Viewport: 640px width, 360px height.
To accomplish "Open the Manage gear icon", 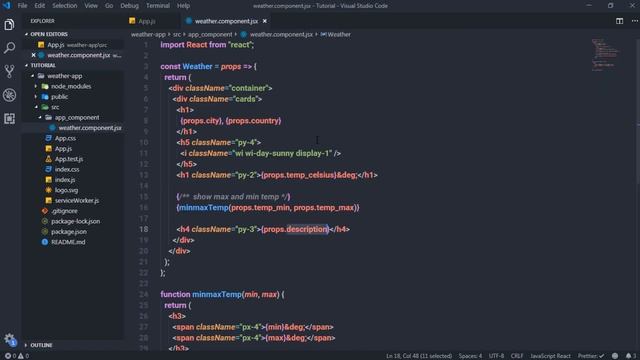I will coord(9,338).
